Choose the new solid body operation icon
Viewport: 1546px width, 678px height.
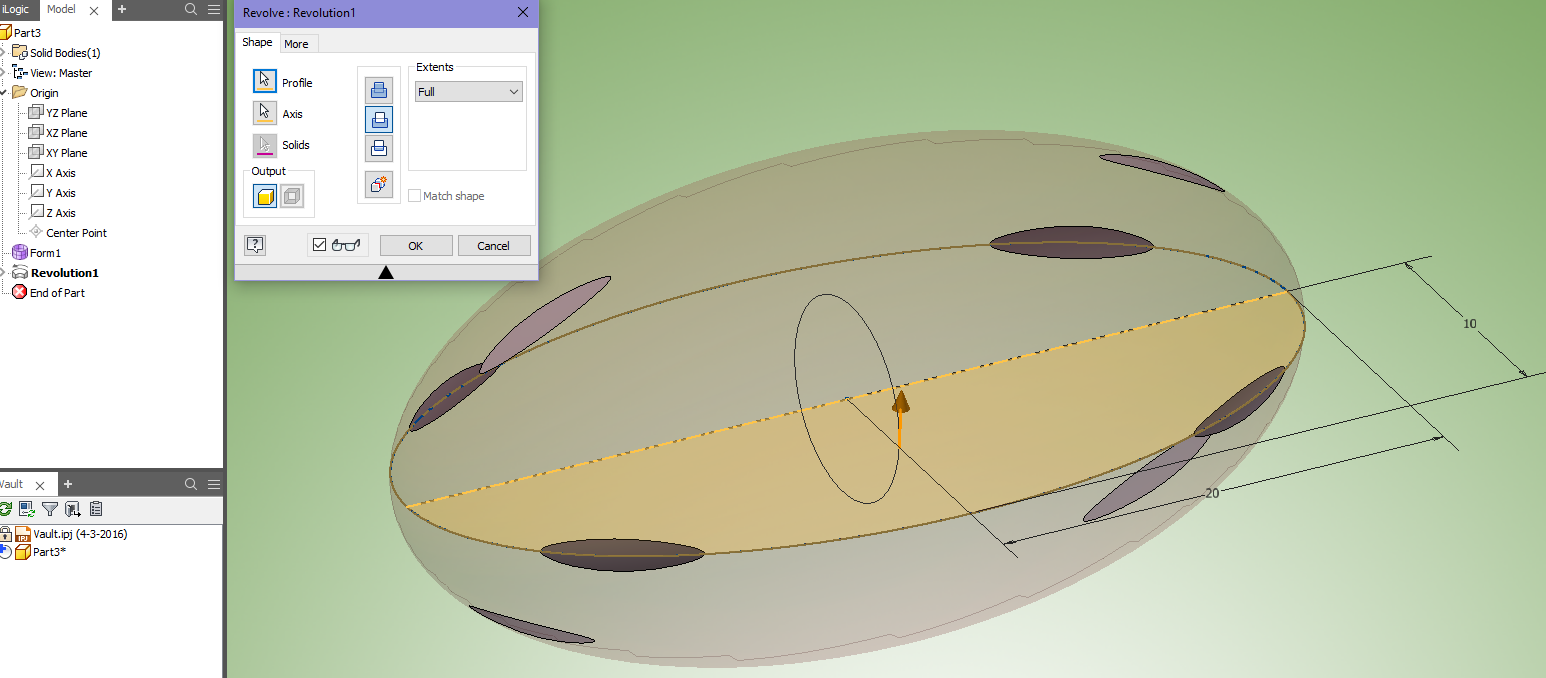pyautogui.click(x=379, y=184)
